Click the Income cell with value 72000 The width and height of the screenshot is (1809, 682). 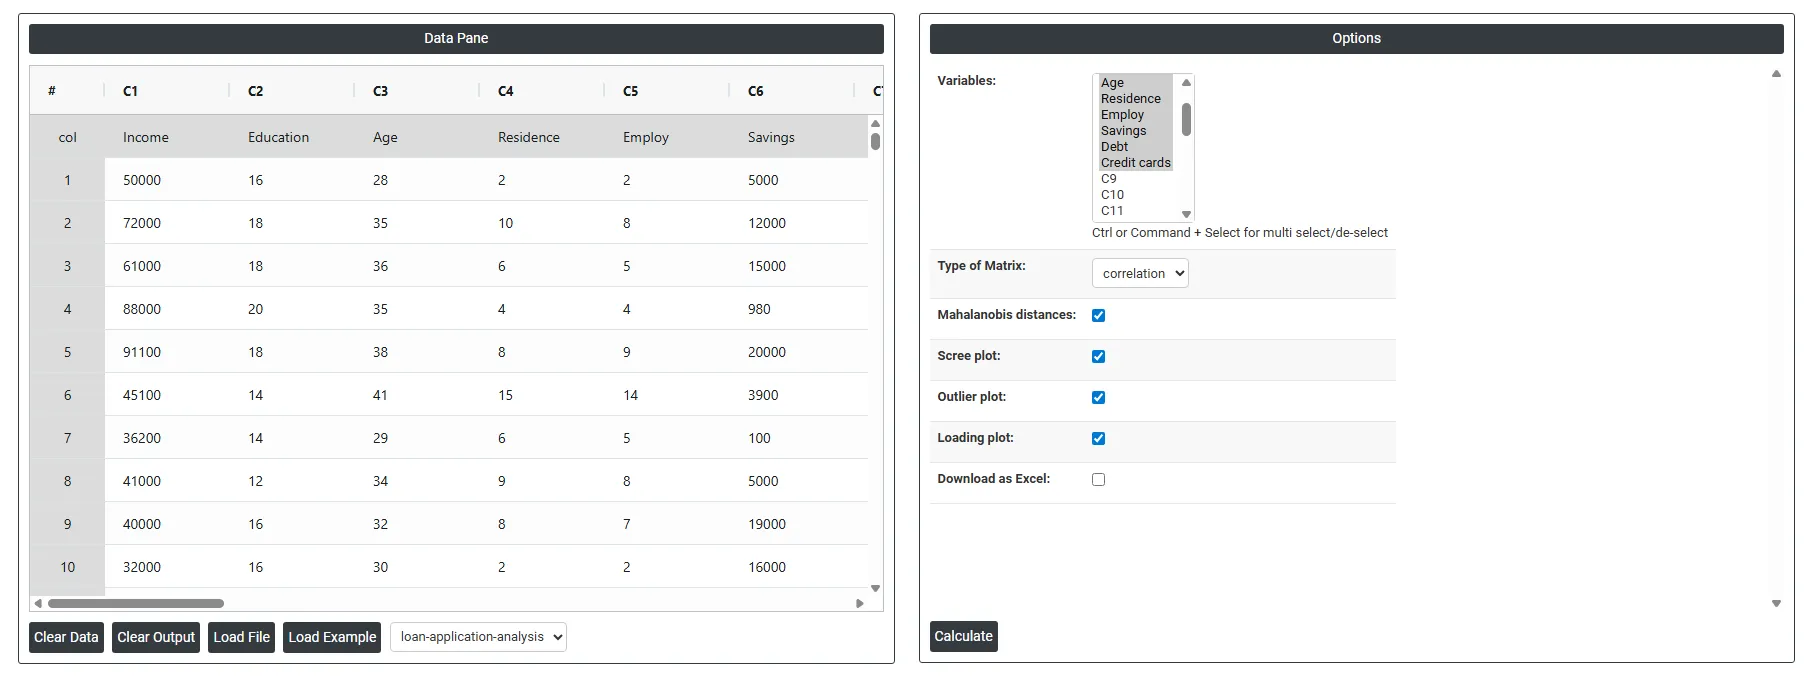tap(167, 223)
